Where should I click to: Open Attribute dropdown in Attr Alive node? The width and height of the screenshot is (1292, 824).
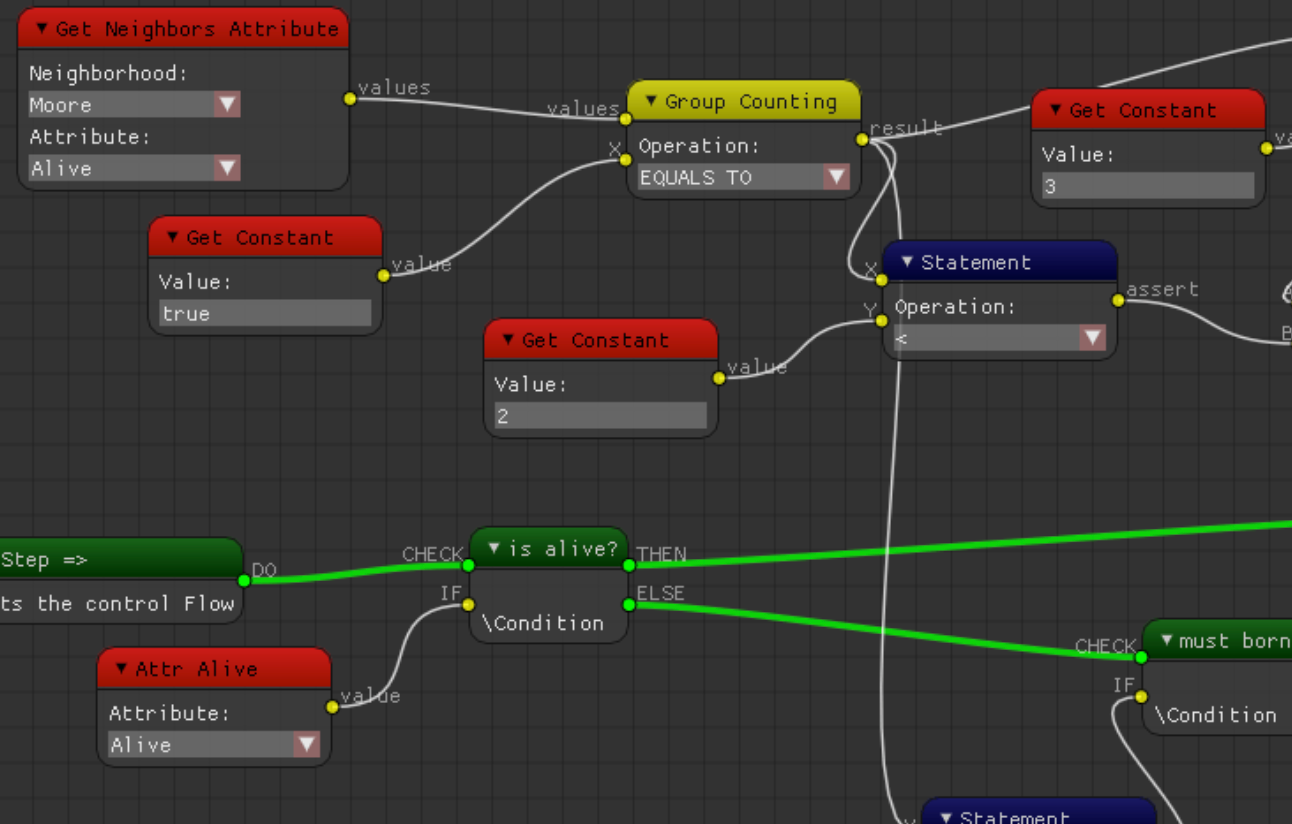coord(307,744)
